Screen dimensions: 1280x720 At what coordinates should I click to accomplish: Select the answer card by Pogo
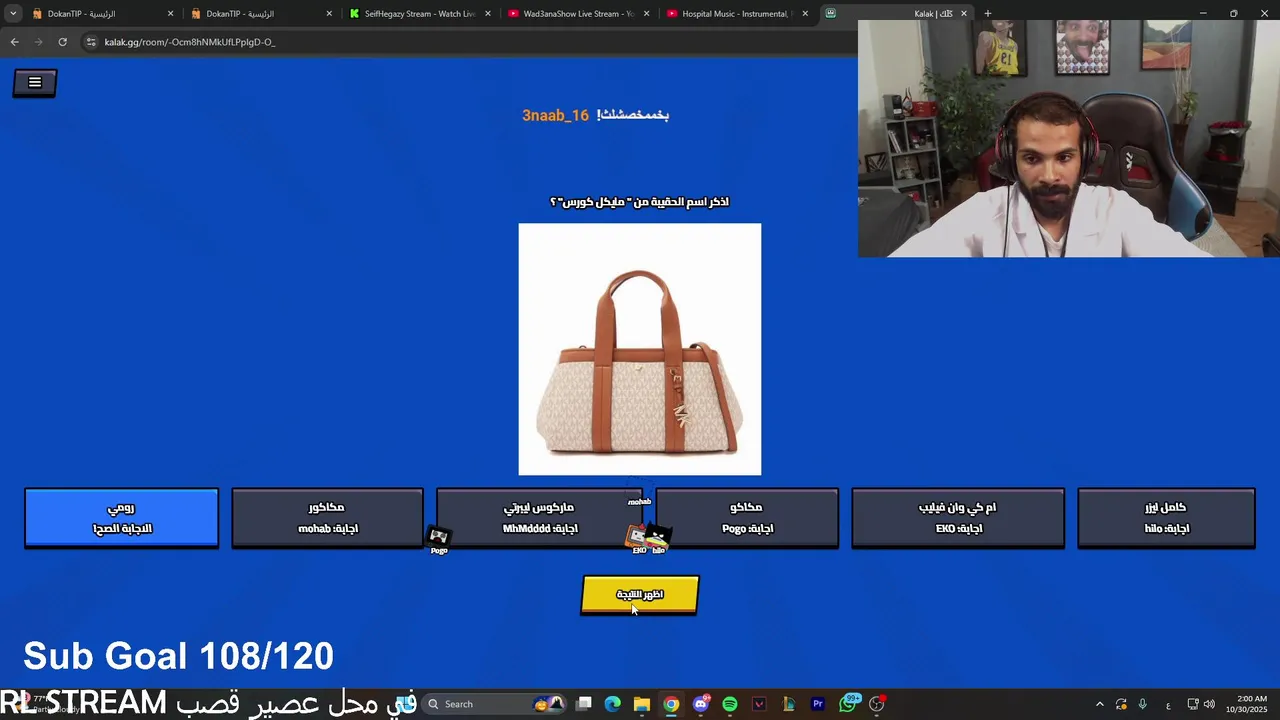747,518
